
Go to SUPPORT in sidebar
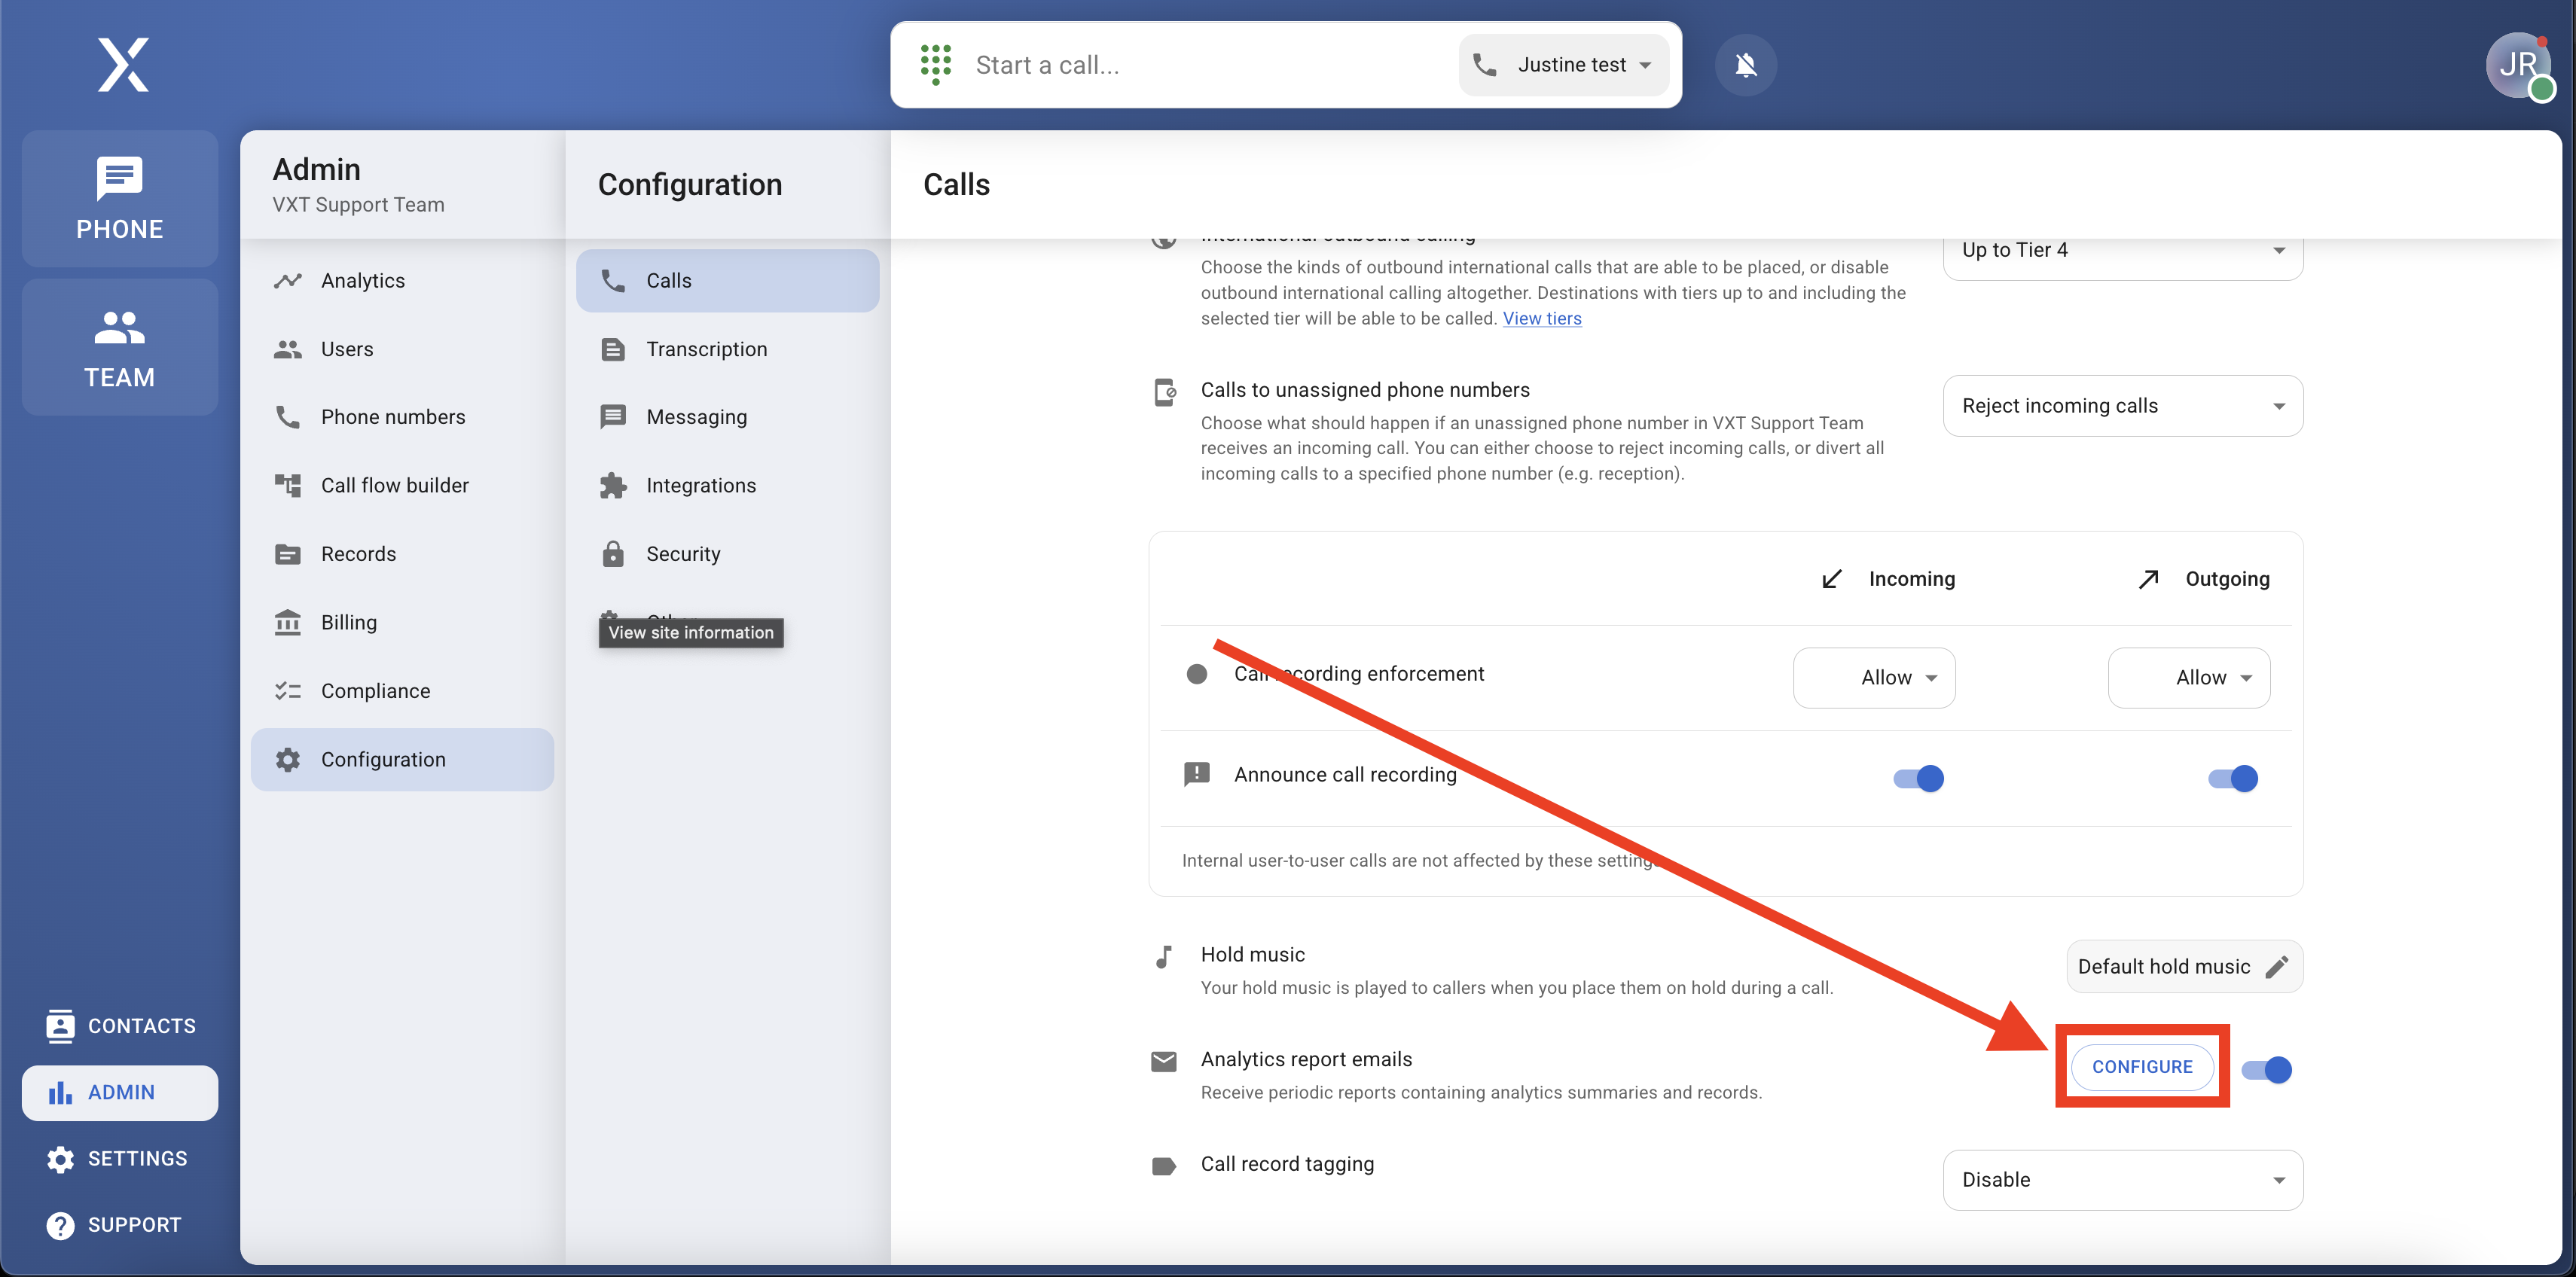coord(120,1226)
